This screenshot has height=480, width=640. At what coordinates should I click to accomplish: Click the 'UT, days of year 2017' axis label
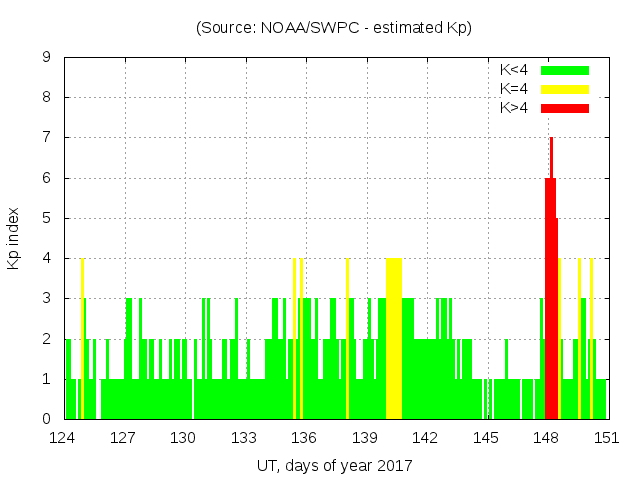[x=334, y=465]
